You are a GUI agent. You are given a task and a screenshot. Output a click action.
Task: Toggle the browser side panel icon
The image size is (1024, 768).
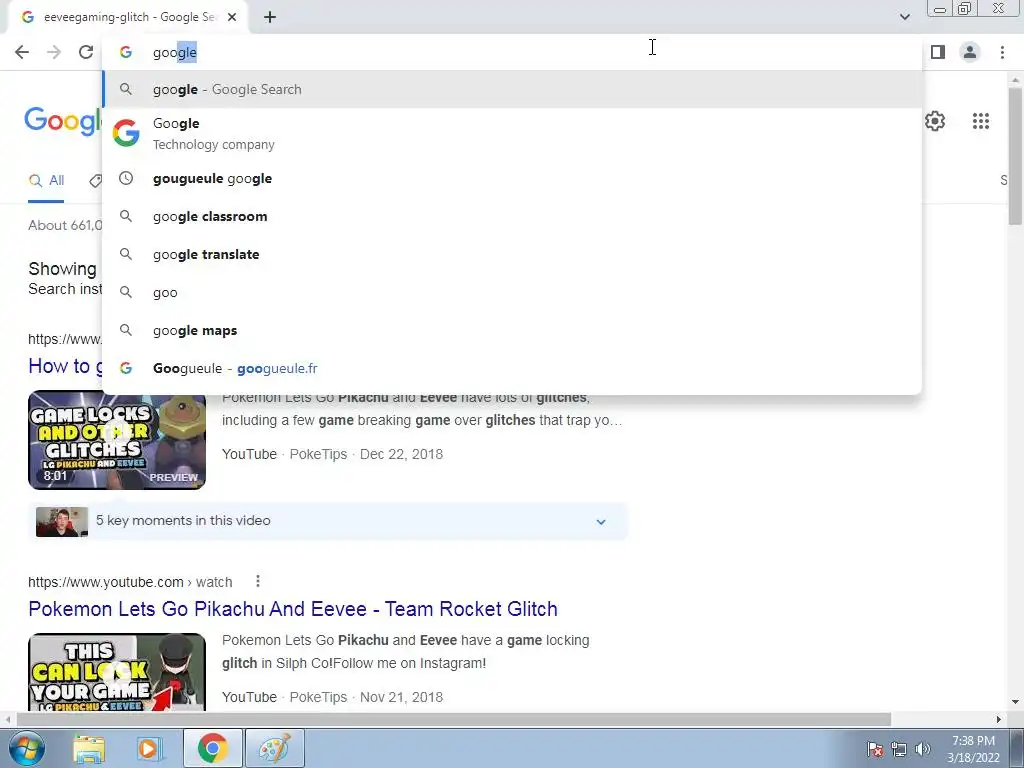pyautogui.click(x=938, y=52)
